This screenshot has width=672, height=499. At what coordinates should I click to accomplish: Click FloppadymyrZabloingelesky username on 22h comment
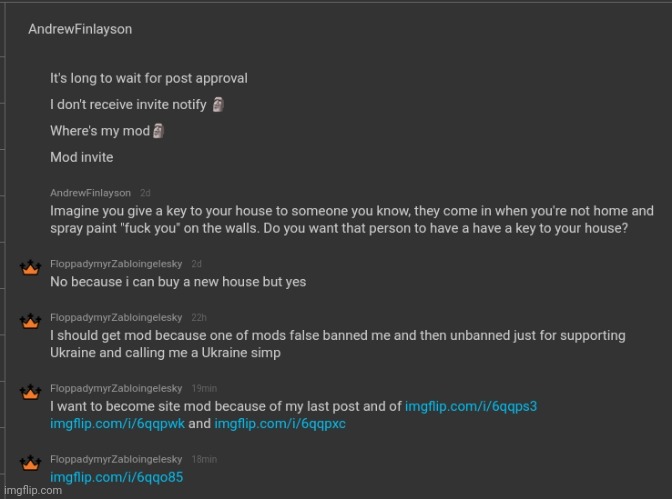[x=116, y=317]
